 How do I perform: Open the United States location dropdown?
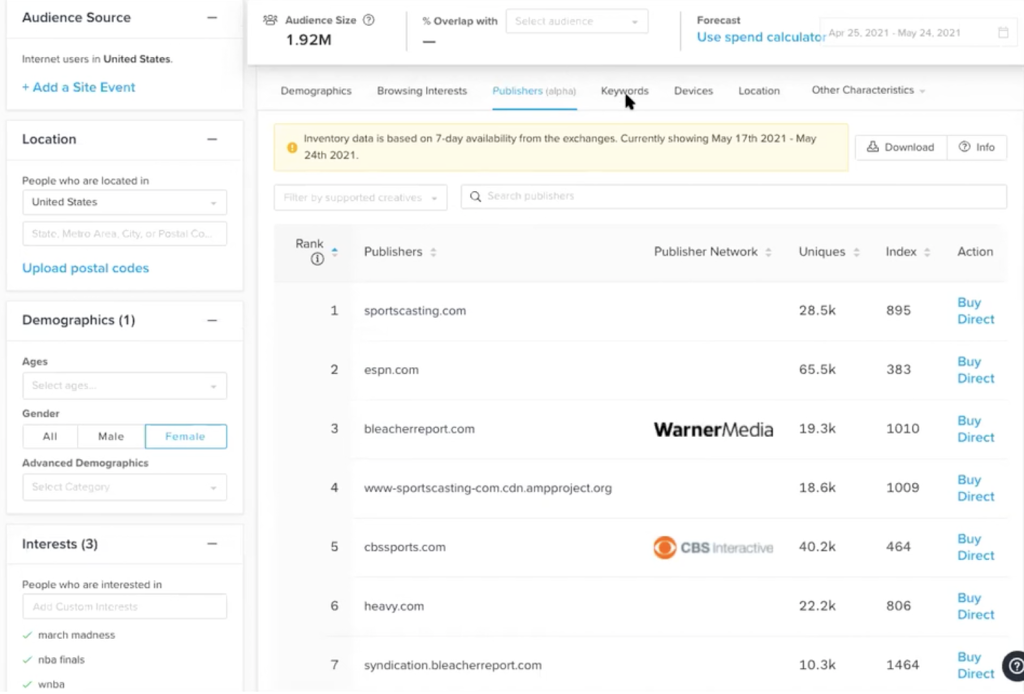(124, 202)
